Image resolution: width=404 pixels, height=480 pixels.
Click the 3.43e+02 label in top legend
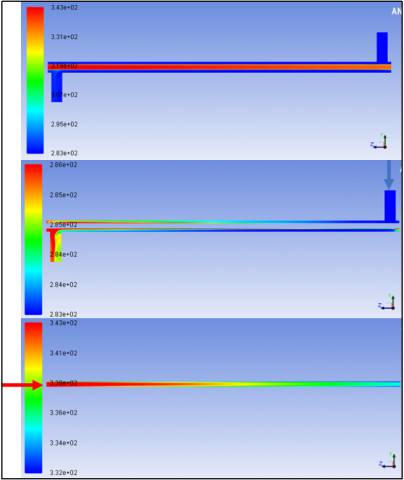coord(64,7)
